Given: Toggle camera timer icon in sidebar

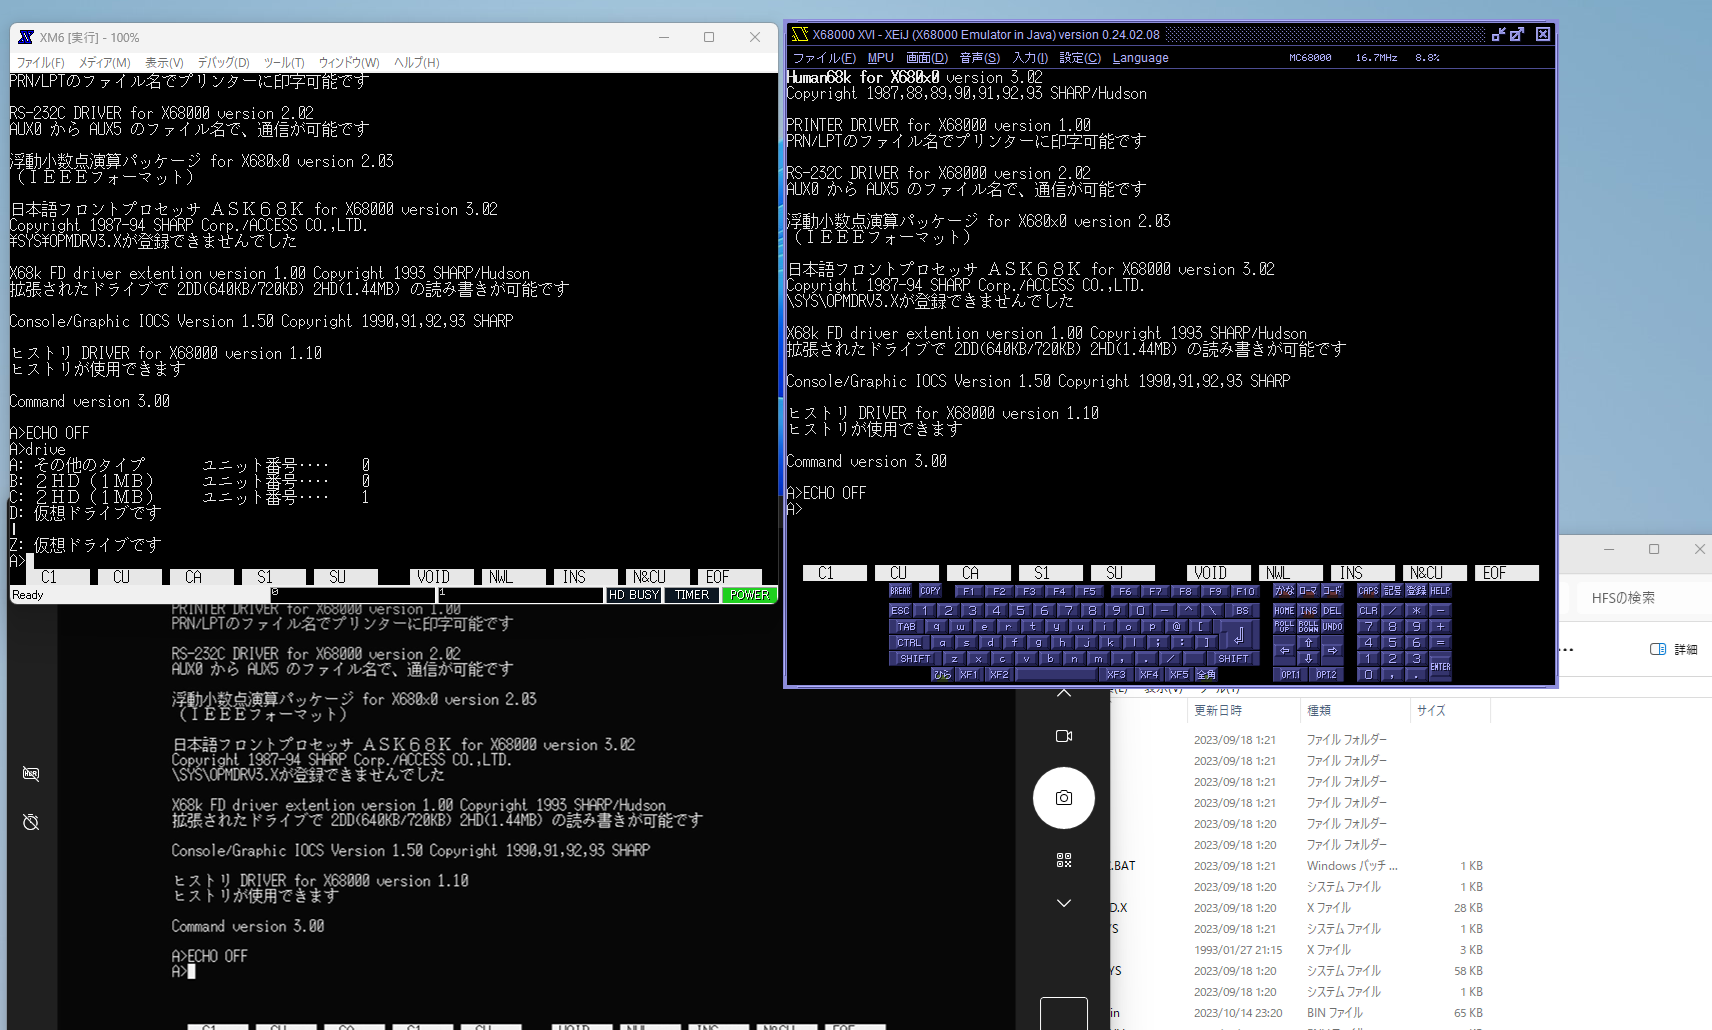Looking at the screenshot, I should pos(31,822).
